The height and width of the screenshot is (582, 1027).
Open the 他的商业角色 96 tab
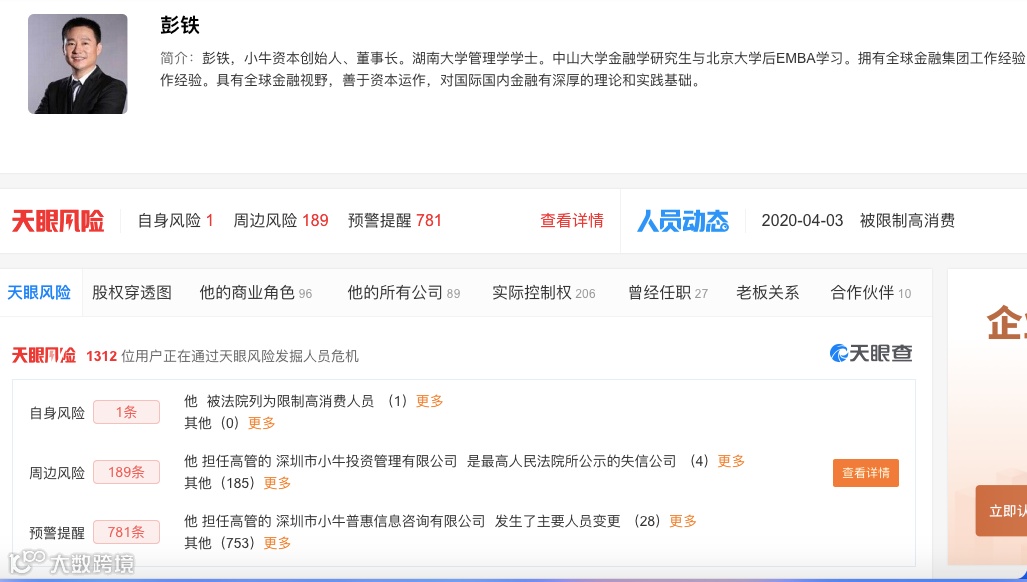(255, 293)
